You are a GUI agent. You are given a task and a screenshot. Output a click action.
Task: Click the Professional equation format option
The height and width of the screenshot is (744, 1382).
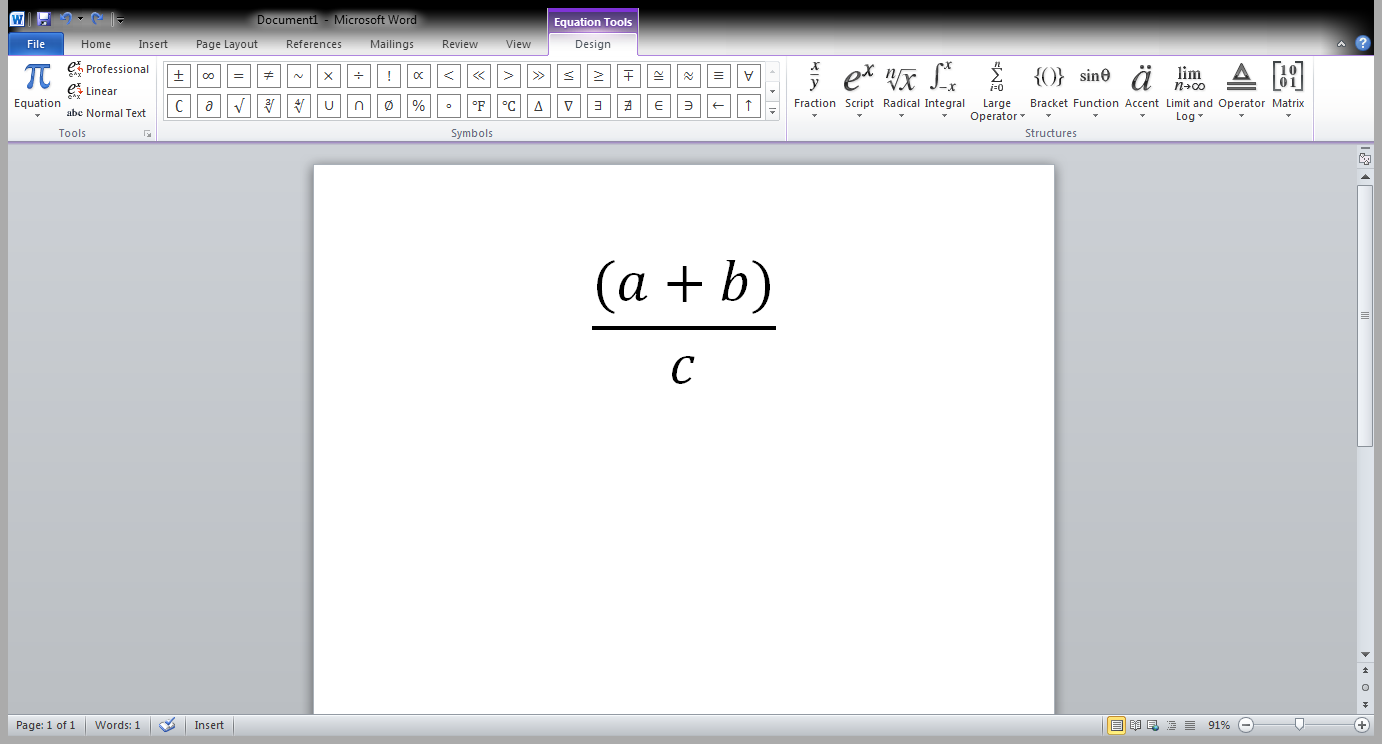(108, 69)
